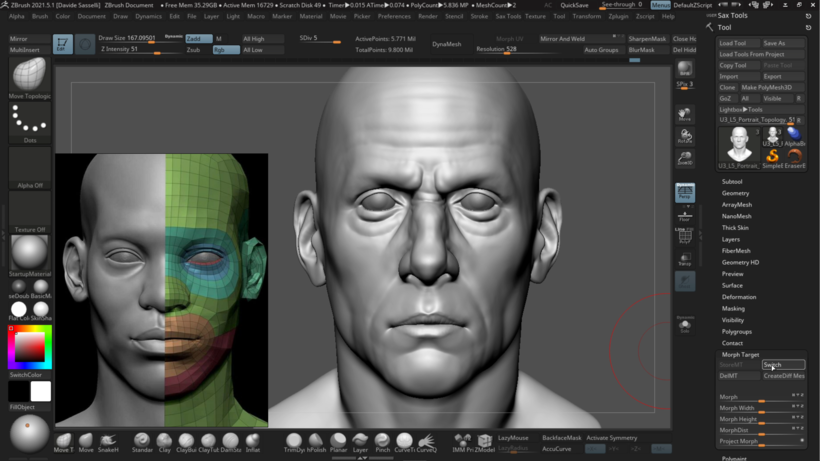Select the hPolish brush
Image resolution: width=820 pixels, height=461 pixels.
(x=316, y=440)
